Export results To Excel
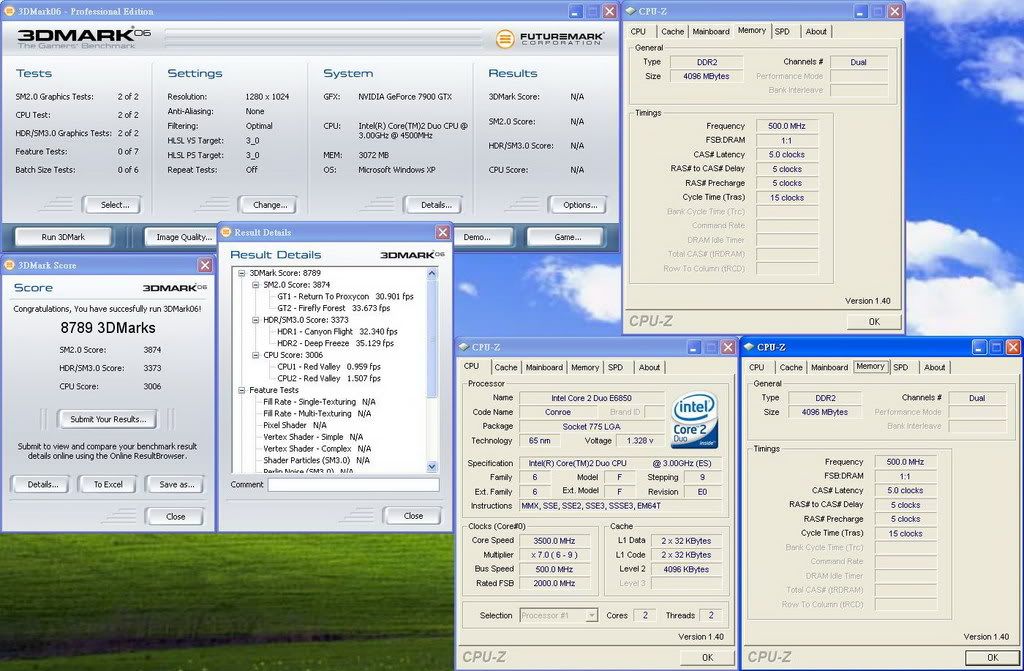Image resolution: width=1024 pixels, height=671 pixels. coord(108,485)
